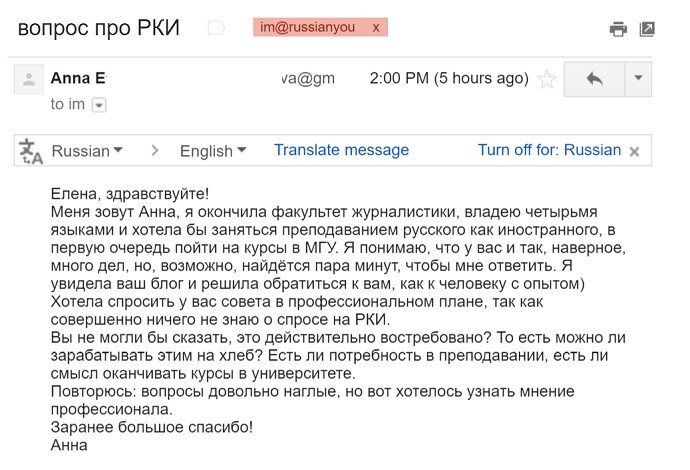Click the sender avatar icon
The height and width of the screenshot is (470, 690).
(x=29, y=80)
